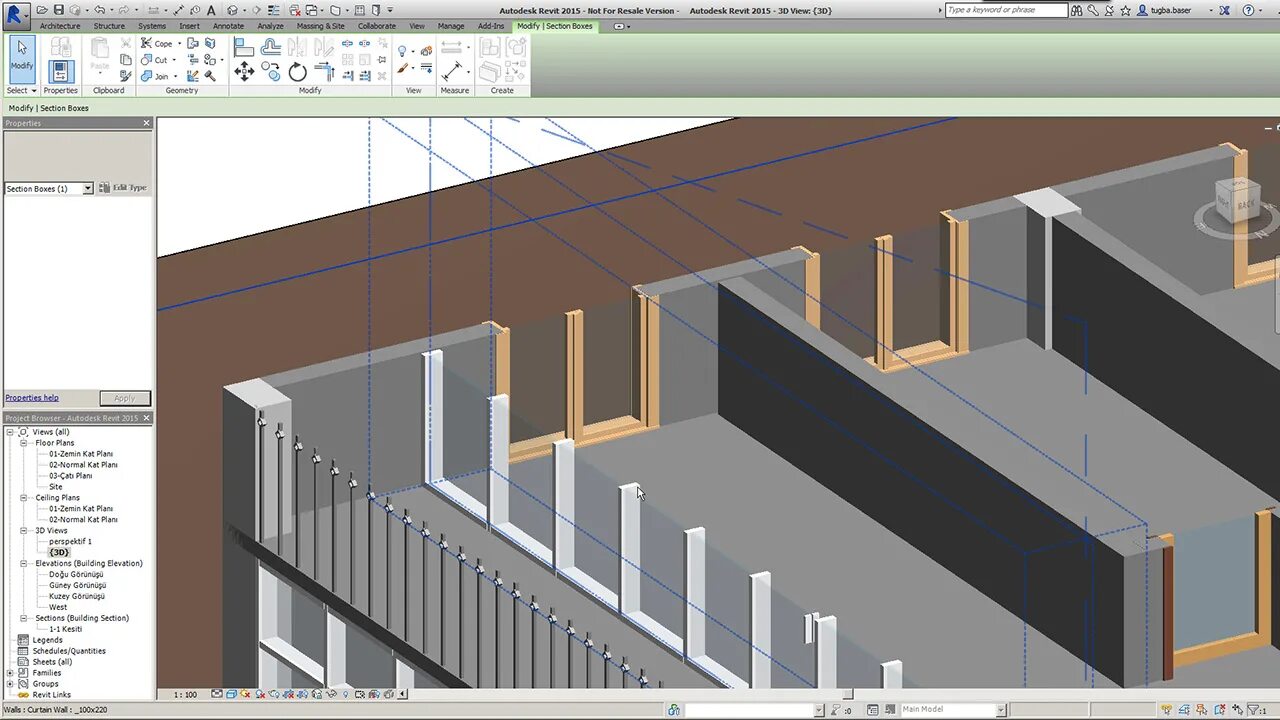The height and width of the screenshot is (720, 1280).
Task: Click the binoculars search icon
Action: pyautogui.click(x=1079, y=10)
